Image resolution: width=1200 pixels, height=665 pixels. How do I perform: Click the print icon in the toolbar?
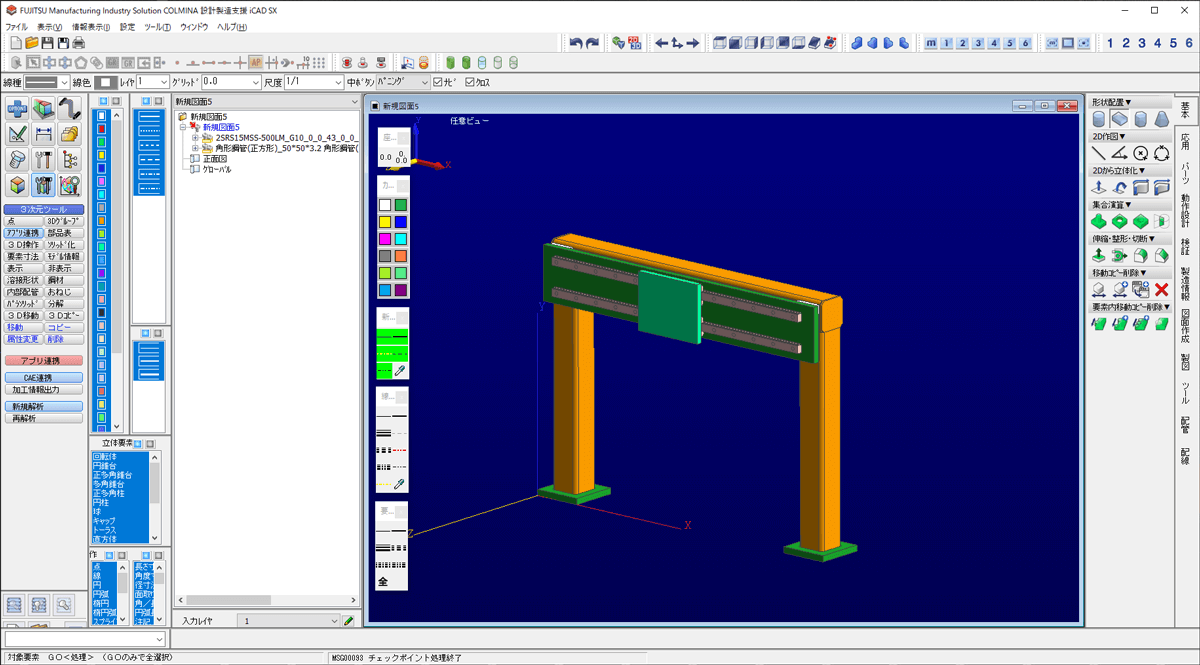tap(79, 43)
